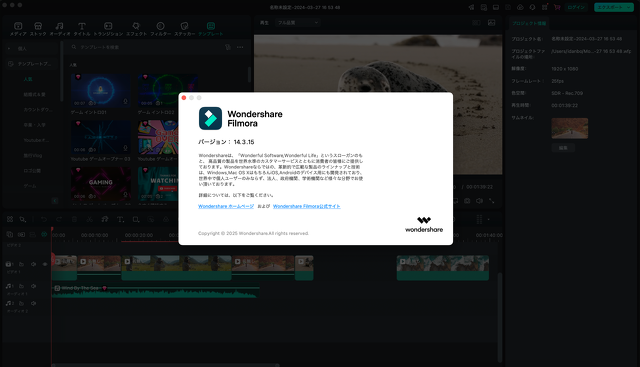Toggle the compare view icon above preview
Viewport: 640px width, 367px height.
pyautogui.click(x=476, y=23)
